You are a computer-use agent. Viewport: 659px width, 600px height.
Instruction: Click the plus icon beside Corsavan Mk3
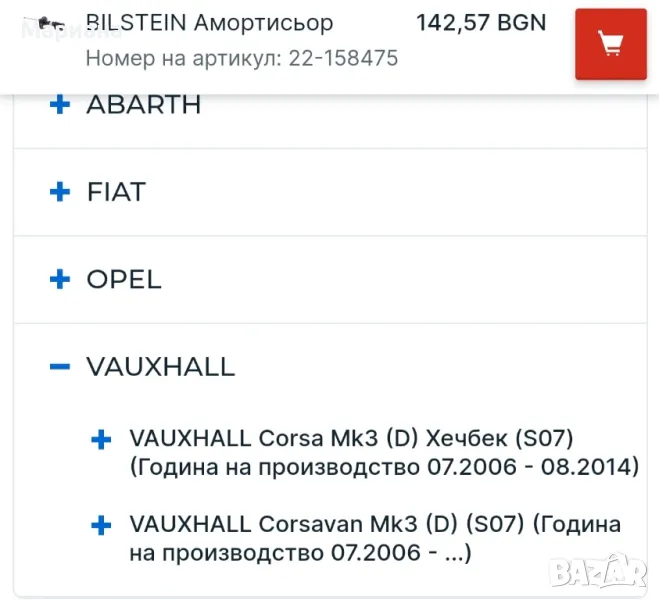pyautogui.click(x=100, y=525)
